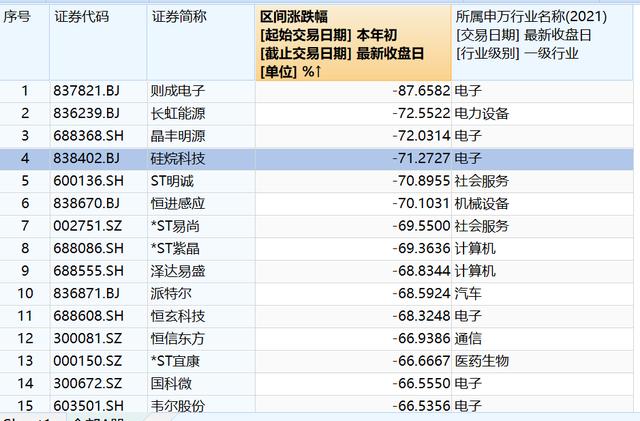Sort by the 区间涨跌幅 column header
Viewport: 640px width, 421px height.
[353, 43]
